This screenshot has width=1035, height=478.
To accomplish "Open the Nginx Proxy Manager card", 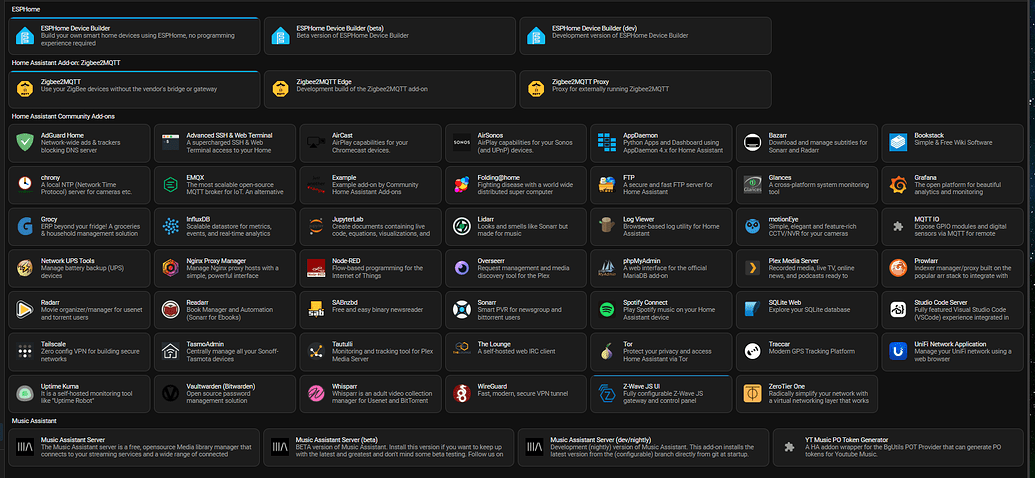I will [224, 268].
